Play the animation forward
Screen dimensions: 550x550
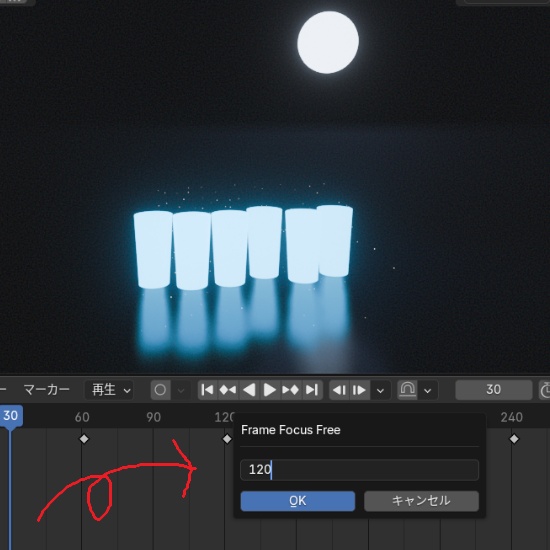(x=270, y=390)
